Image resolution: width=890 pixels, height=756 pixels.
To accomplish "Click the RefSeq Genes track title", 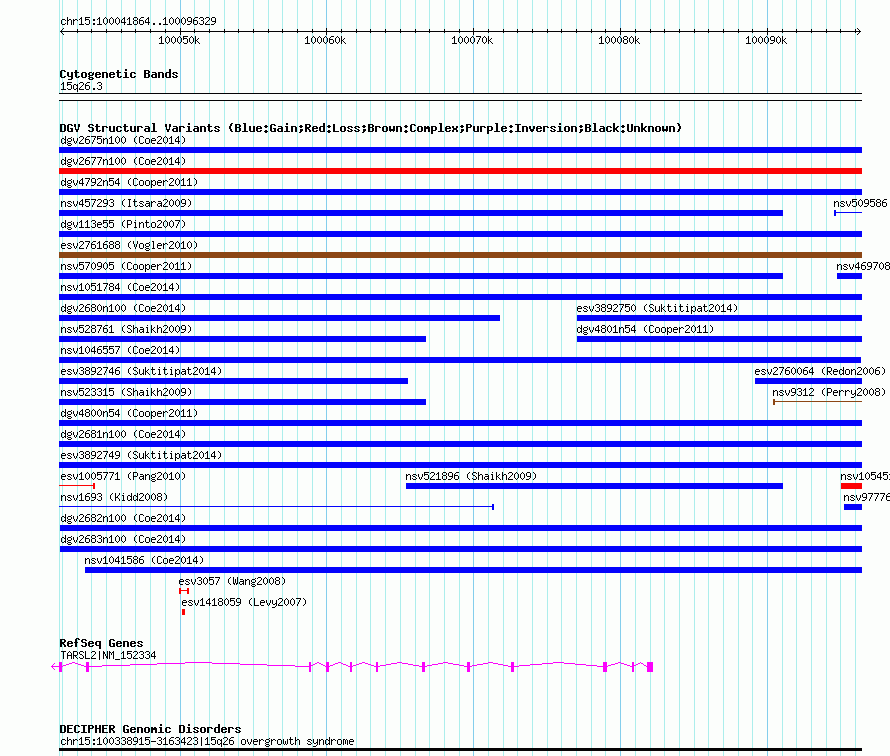I will 102,643.
